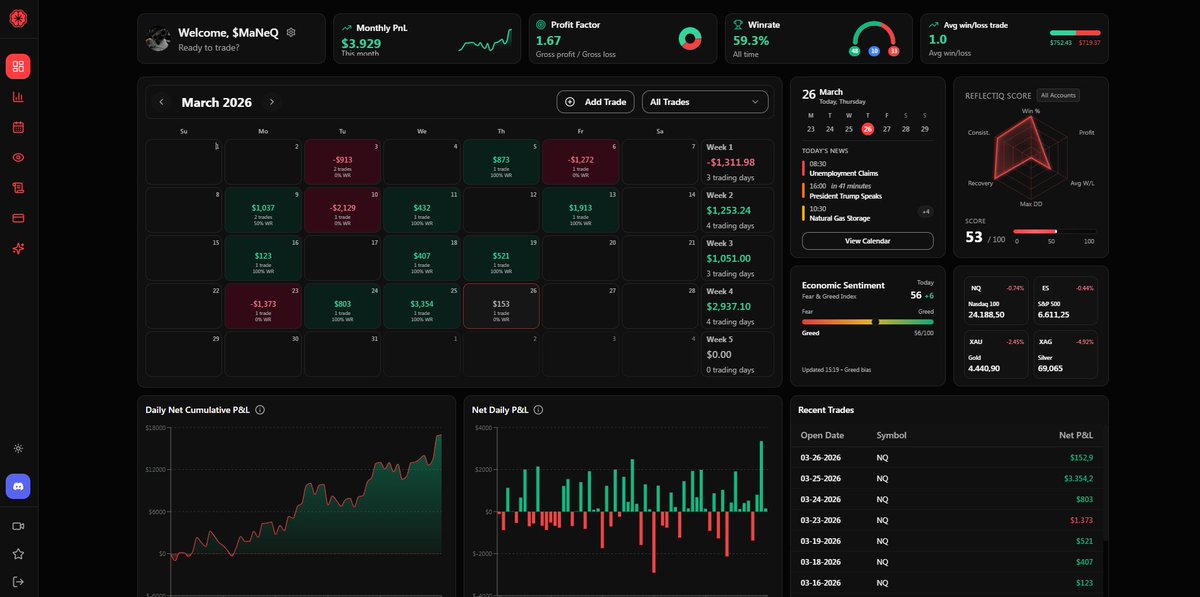Click the Avg win/loss trade trend icon
The height and width of the screenshot is (597, 1200).
tap(934, 25)
